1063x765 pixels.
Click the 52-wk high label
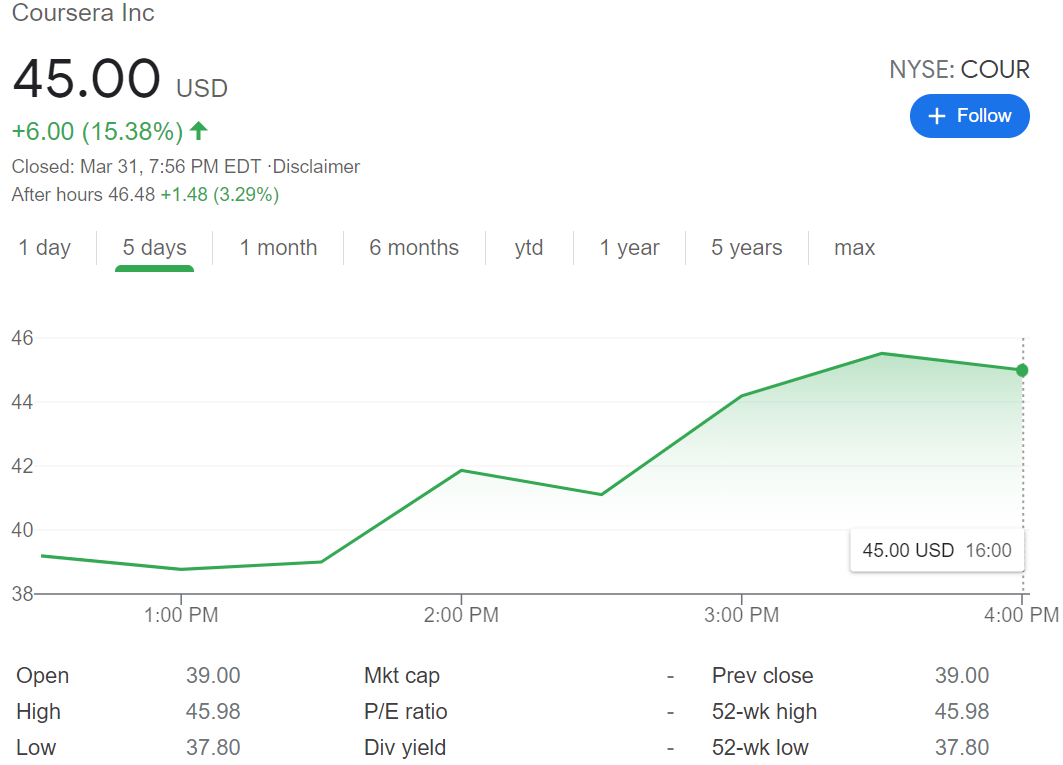click(765, 711)
